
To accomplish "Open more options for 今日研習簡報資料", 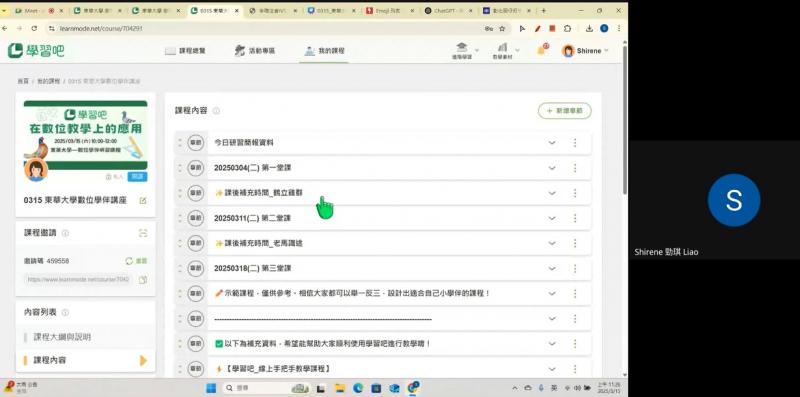I will tap(575, 143).
